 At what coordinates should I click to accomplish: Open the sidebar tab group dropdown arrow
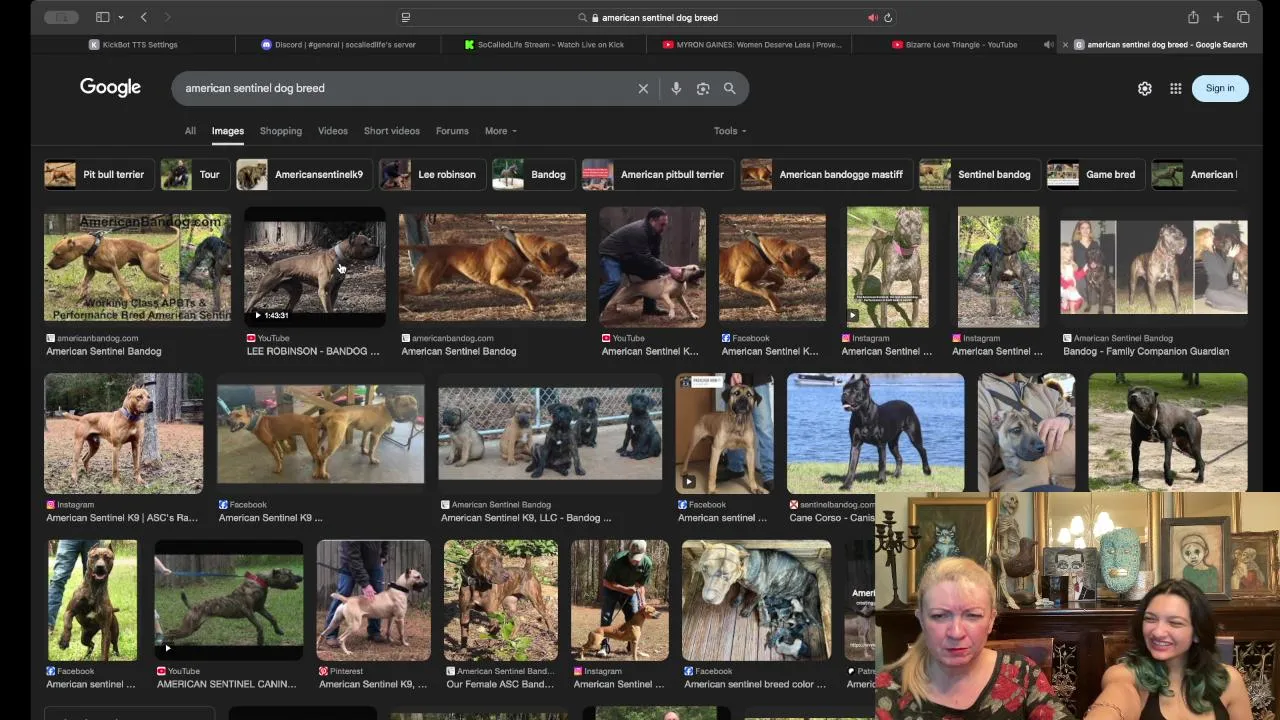(121, 17)
